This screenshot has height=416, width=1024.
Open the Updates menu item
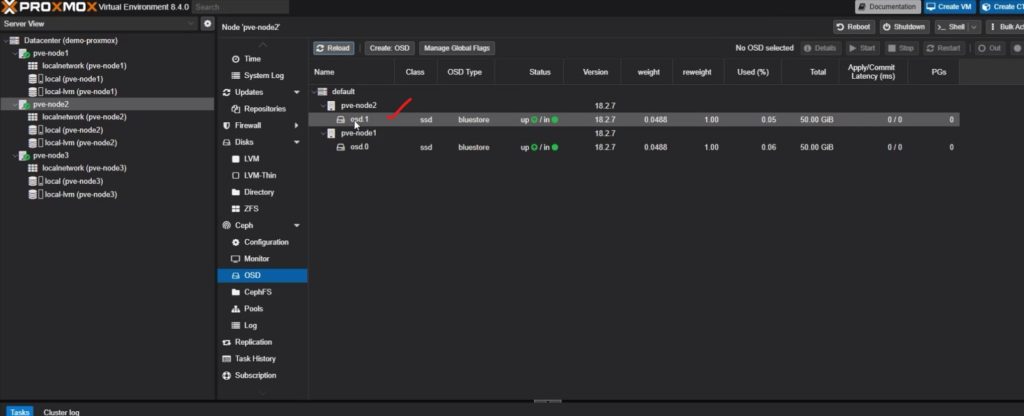249,92
